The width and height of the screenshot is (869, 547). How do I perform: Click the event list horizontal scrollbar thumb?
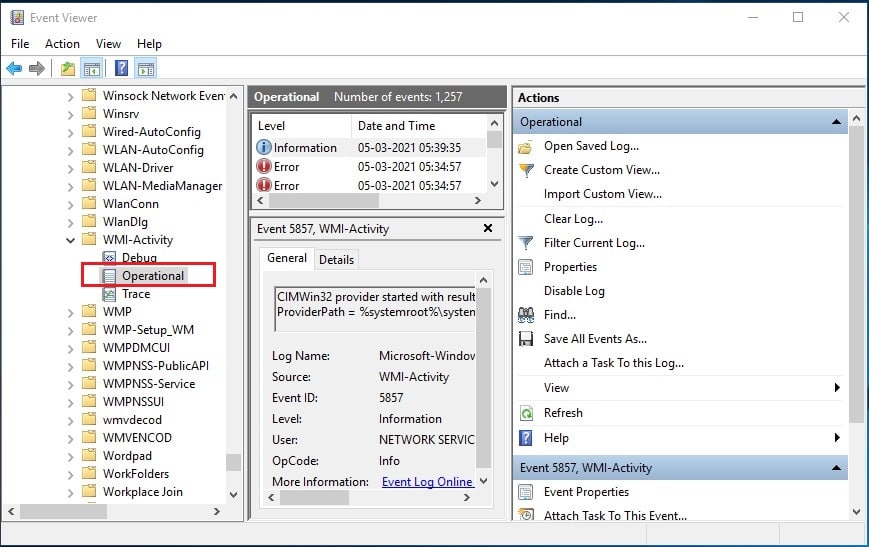(x=324, y=201)
